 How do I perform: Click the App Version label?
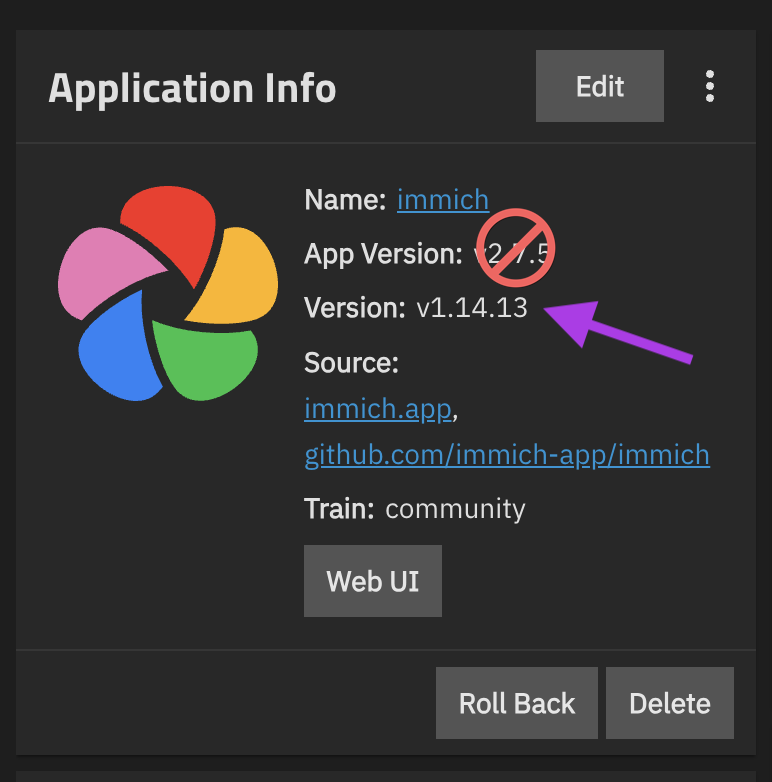(x=383, y=254)
